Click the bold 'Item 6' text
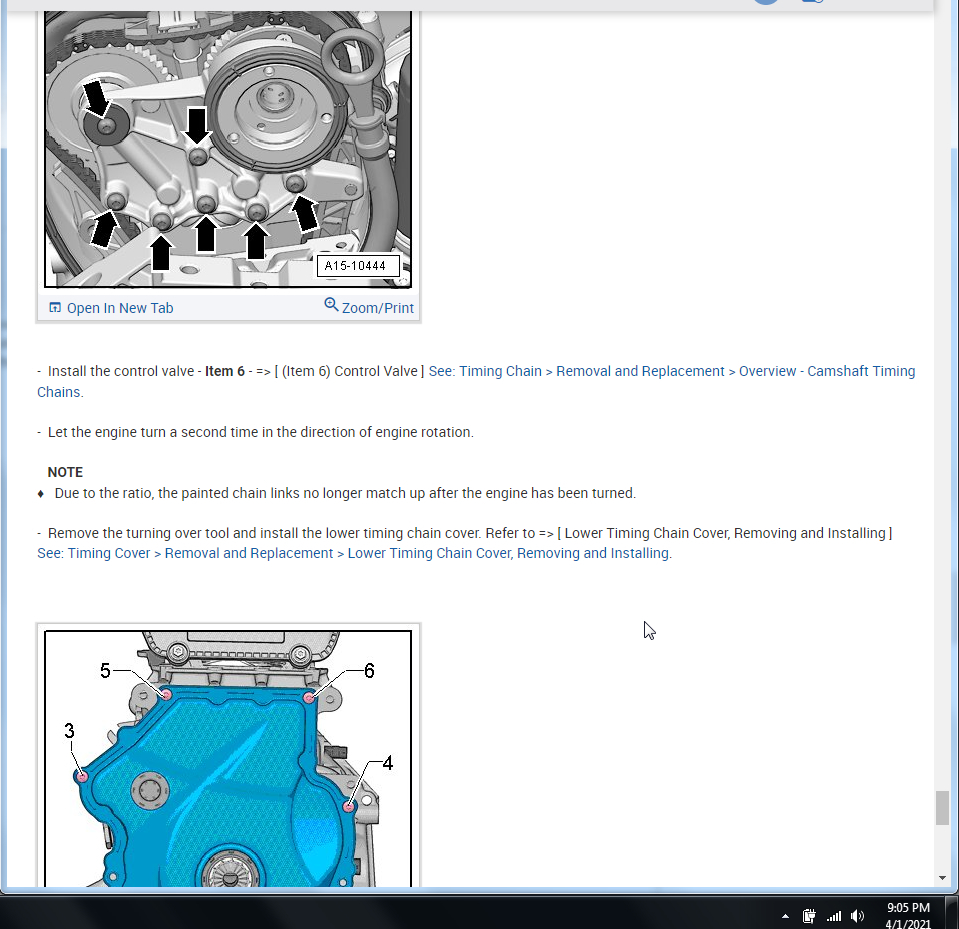This screenshot has height=929, width=959. [224, 371]
